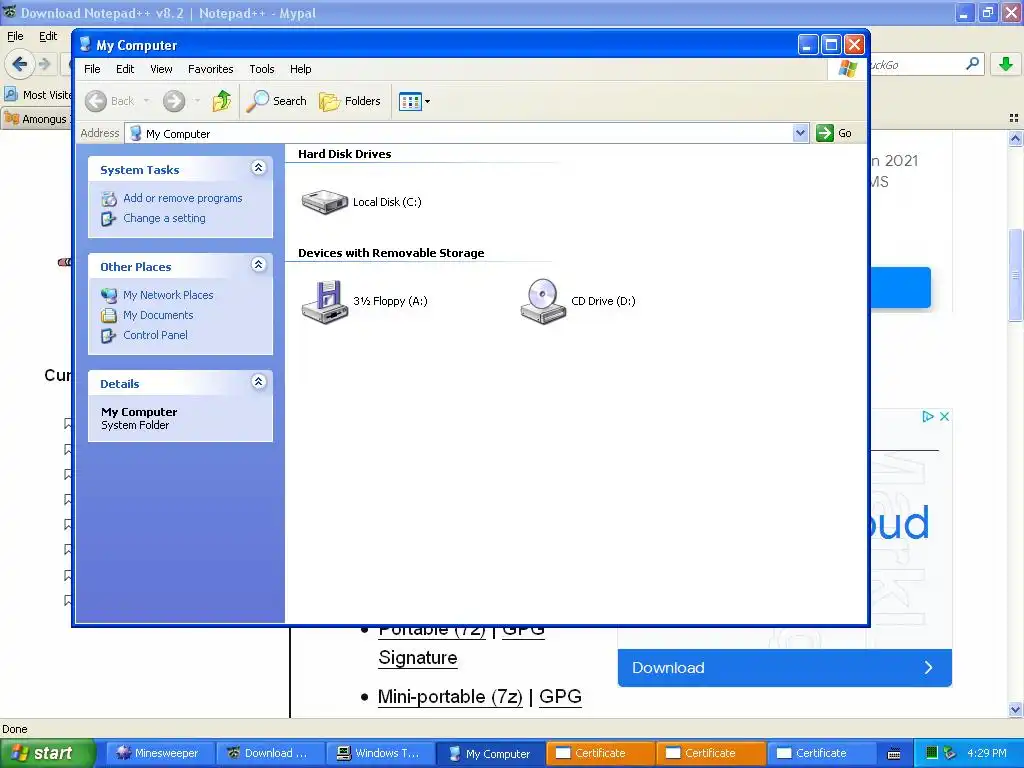1024x768 pixels.
Task: Open the View menu
Action: [161, 69]
